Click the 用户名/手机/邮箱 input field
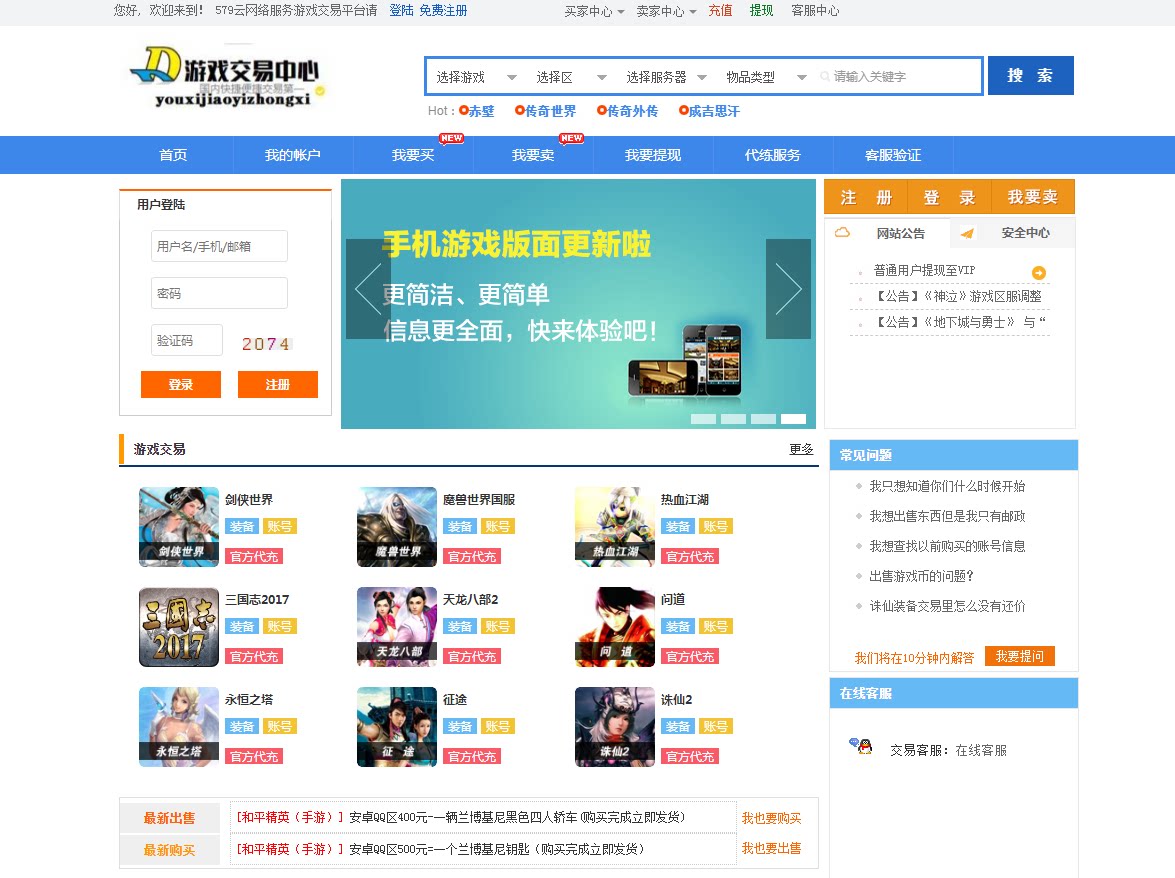The image size is (1175, 878). [x=218, y=246]
